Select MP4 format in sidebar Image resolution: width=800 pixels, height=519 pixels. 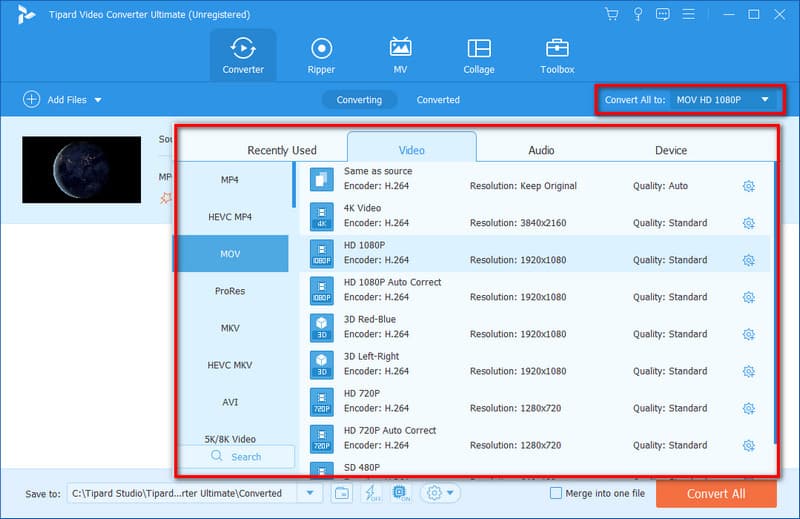(x=230, y=180)
